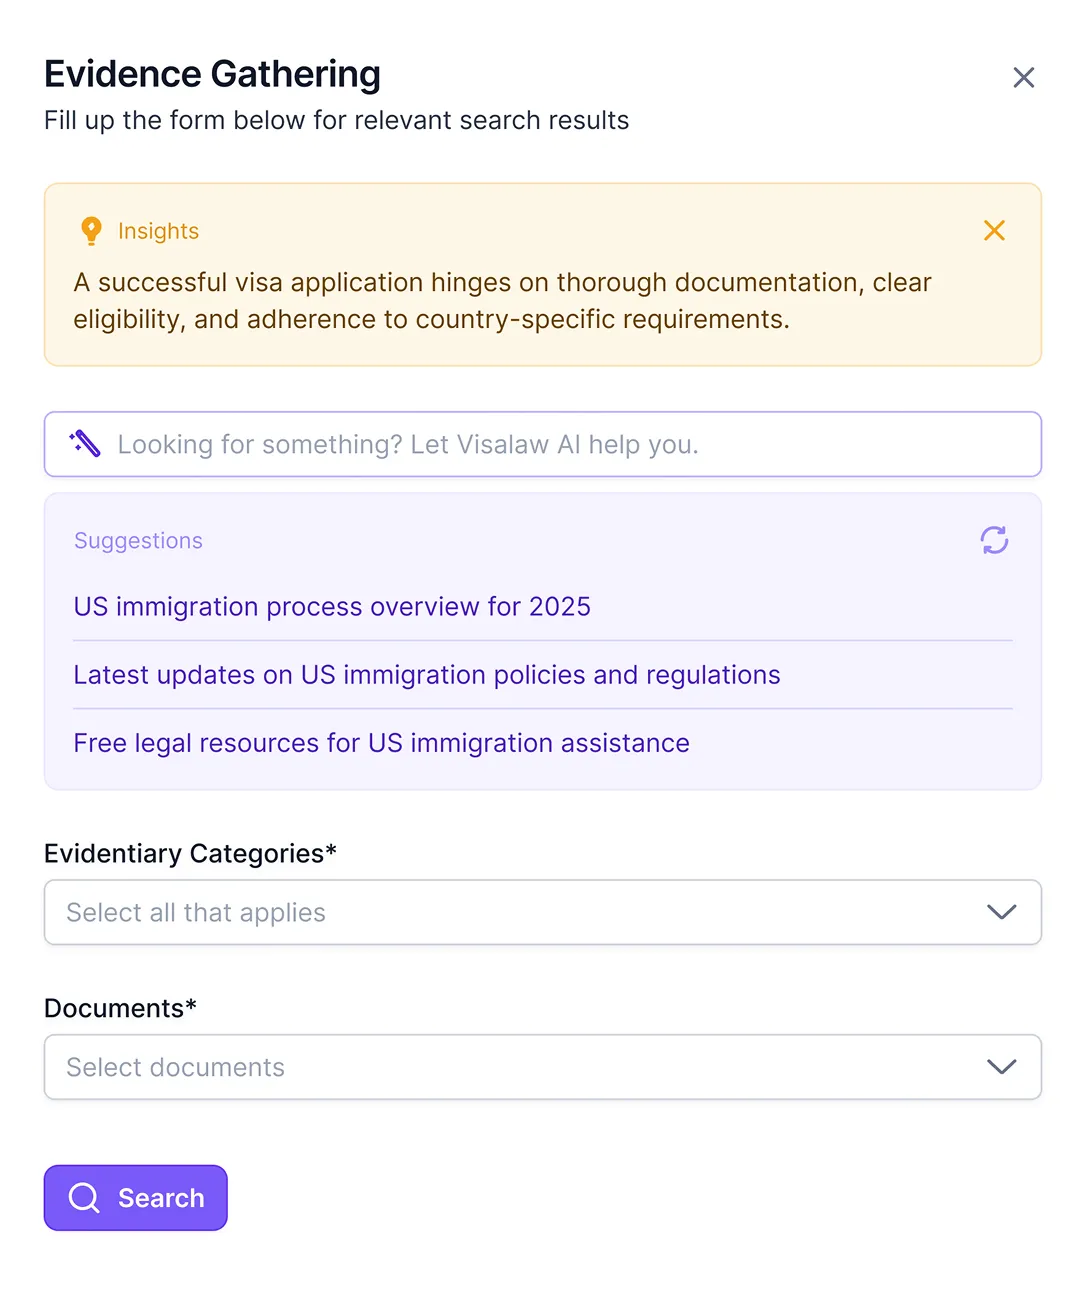Click the magnifier icon inside Search button
Screen dimensions: 1086x1290
pos(84,1197)
